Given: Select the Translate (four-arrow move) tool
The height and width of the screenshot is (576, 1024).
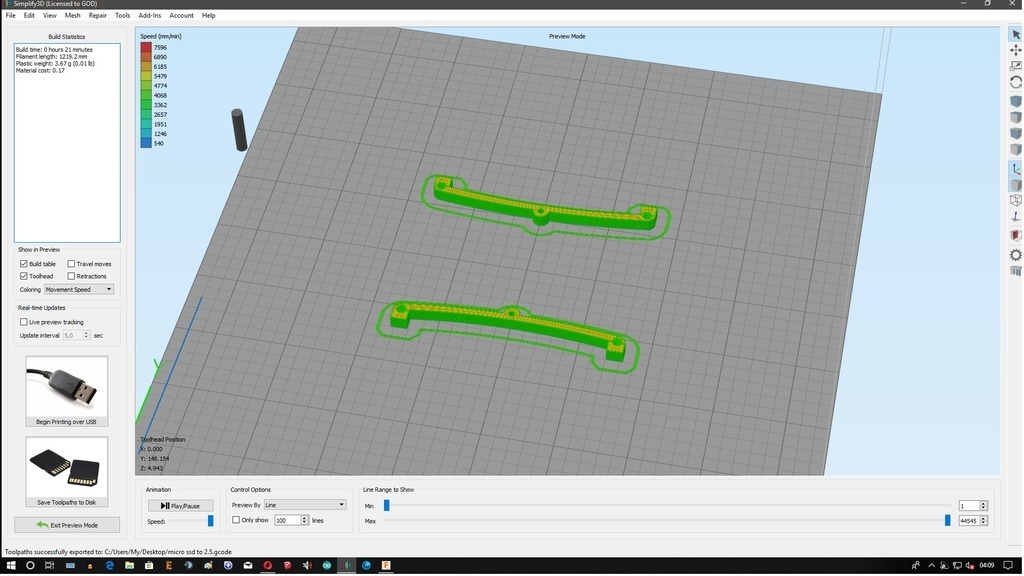Looking at the screenshot, I should pos(1016,50).
